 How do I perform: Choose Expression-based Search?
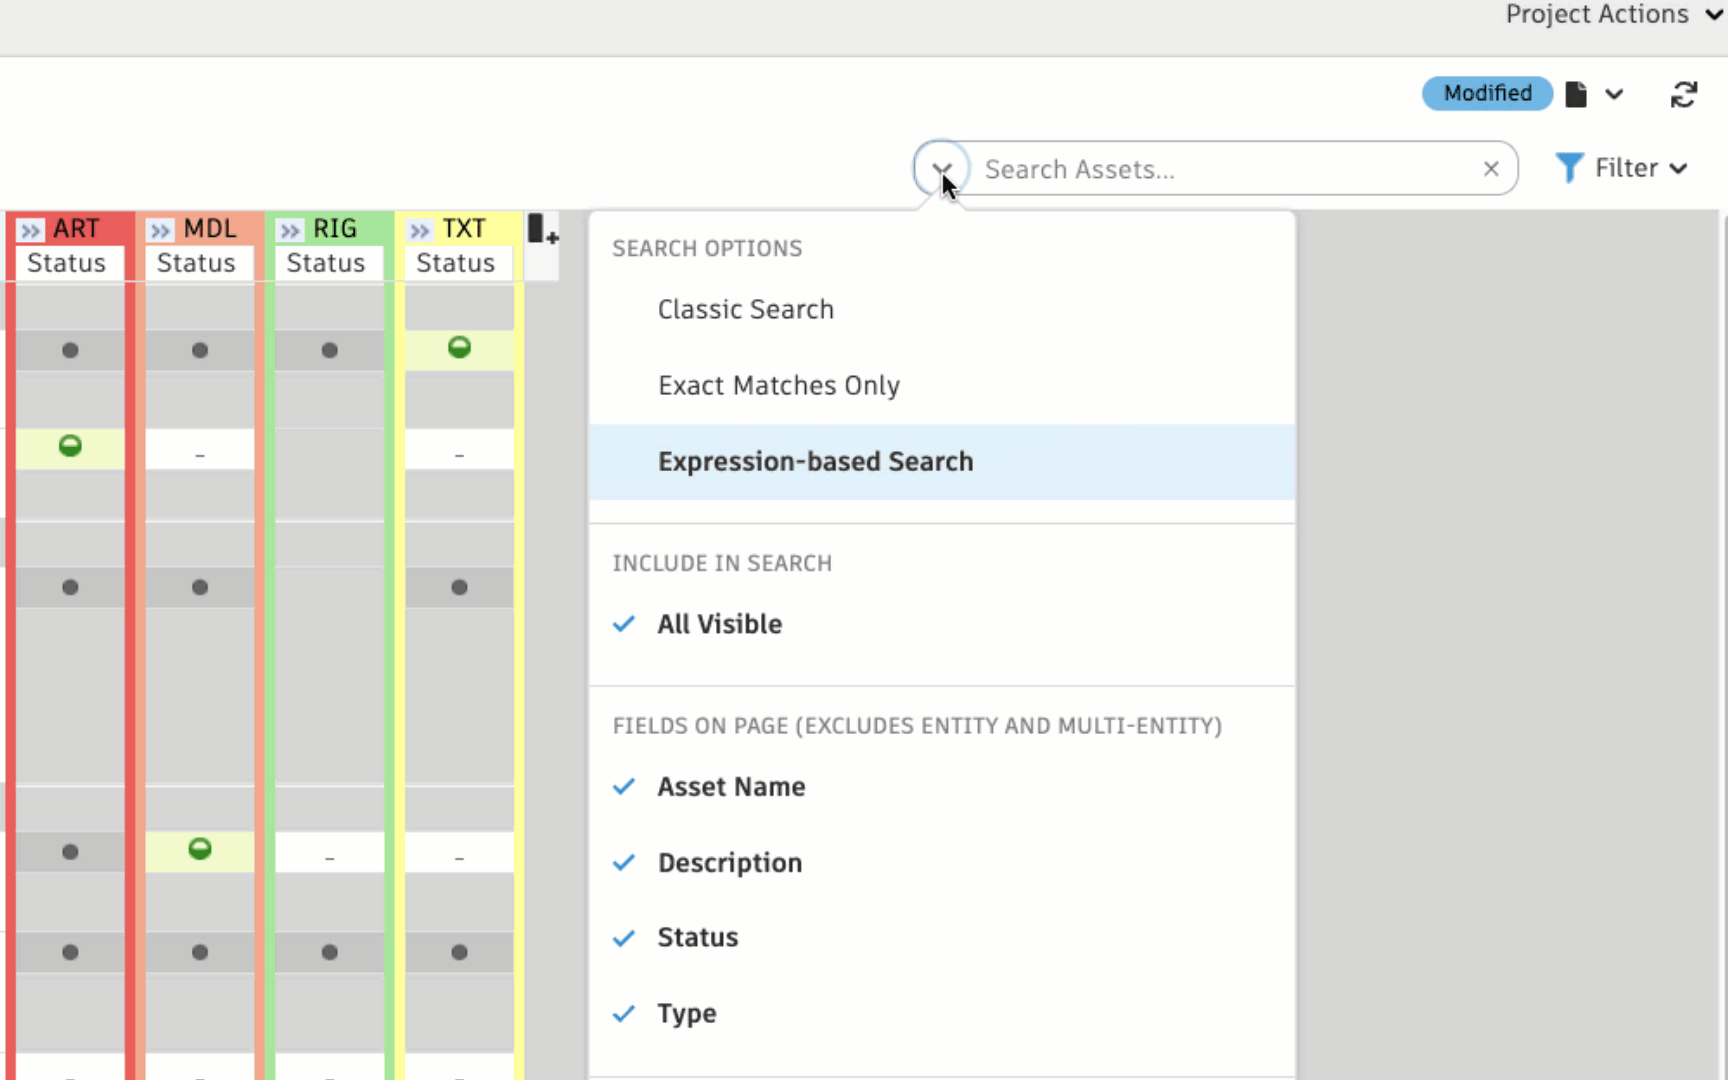click(942, 461)
